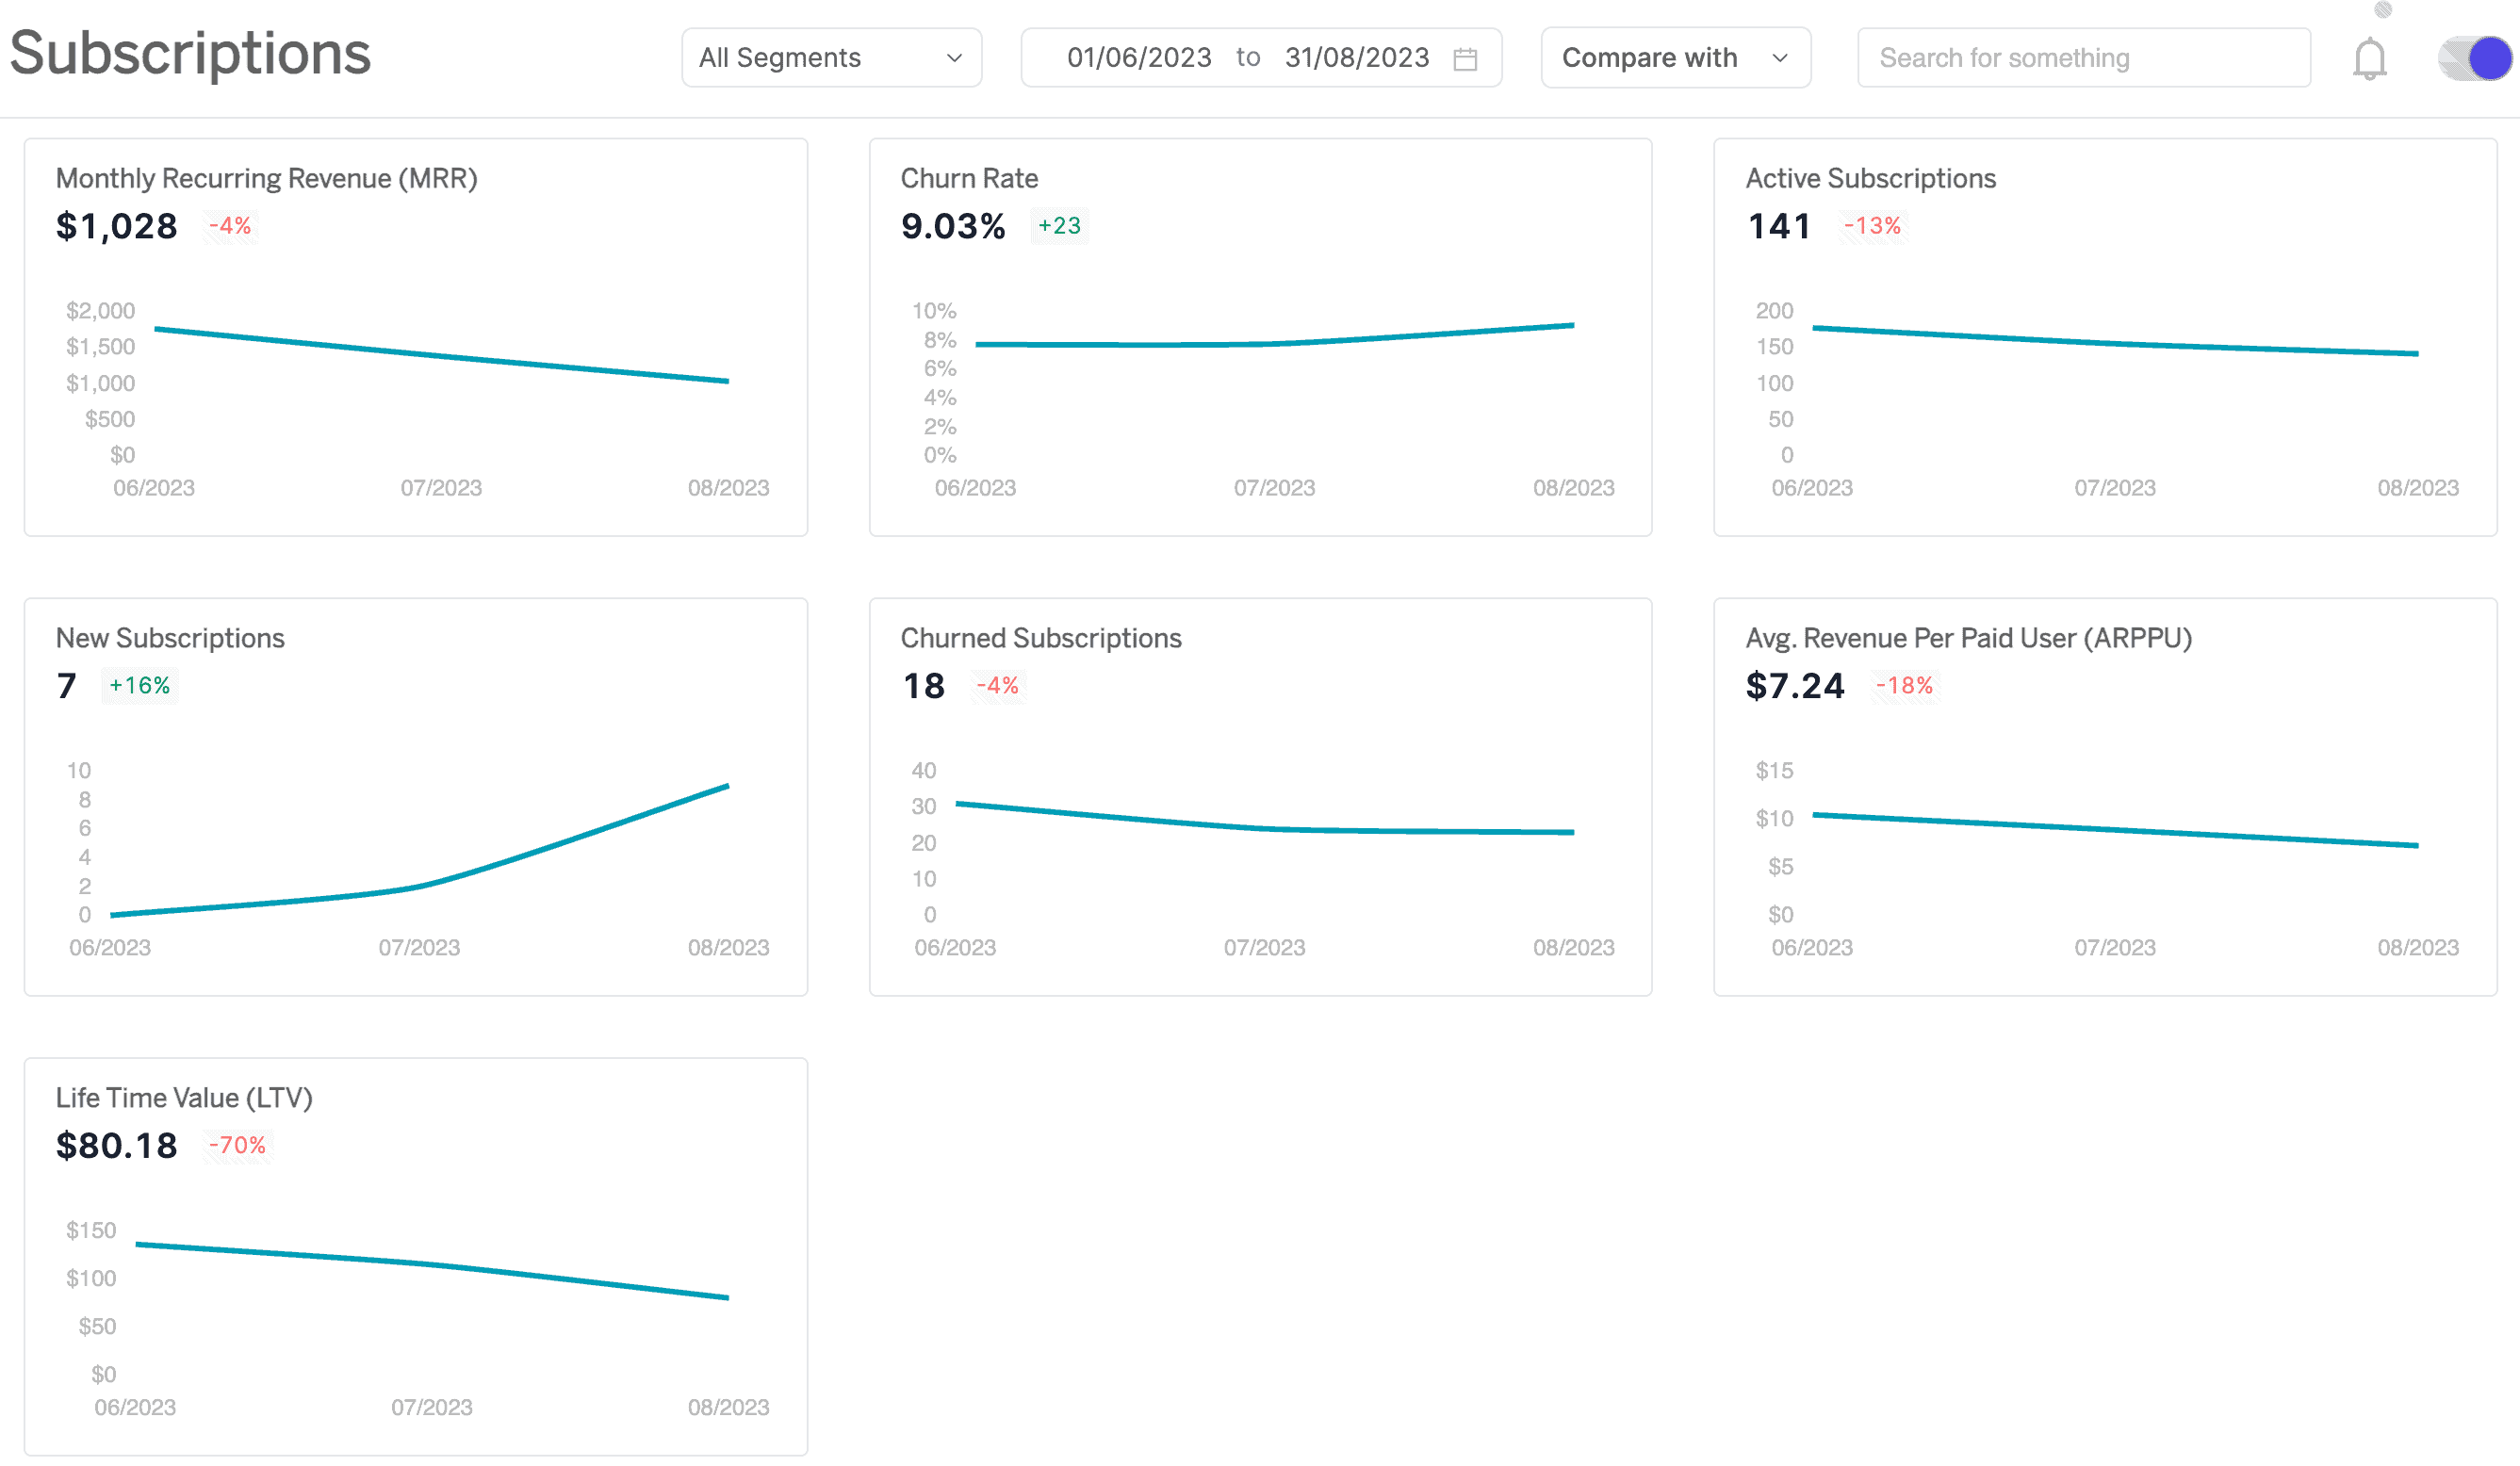Click the 01/06/2023 start date button
Screen dimensions: 2520x1466
pyautogui.click(x=1137, y=57)
